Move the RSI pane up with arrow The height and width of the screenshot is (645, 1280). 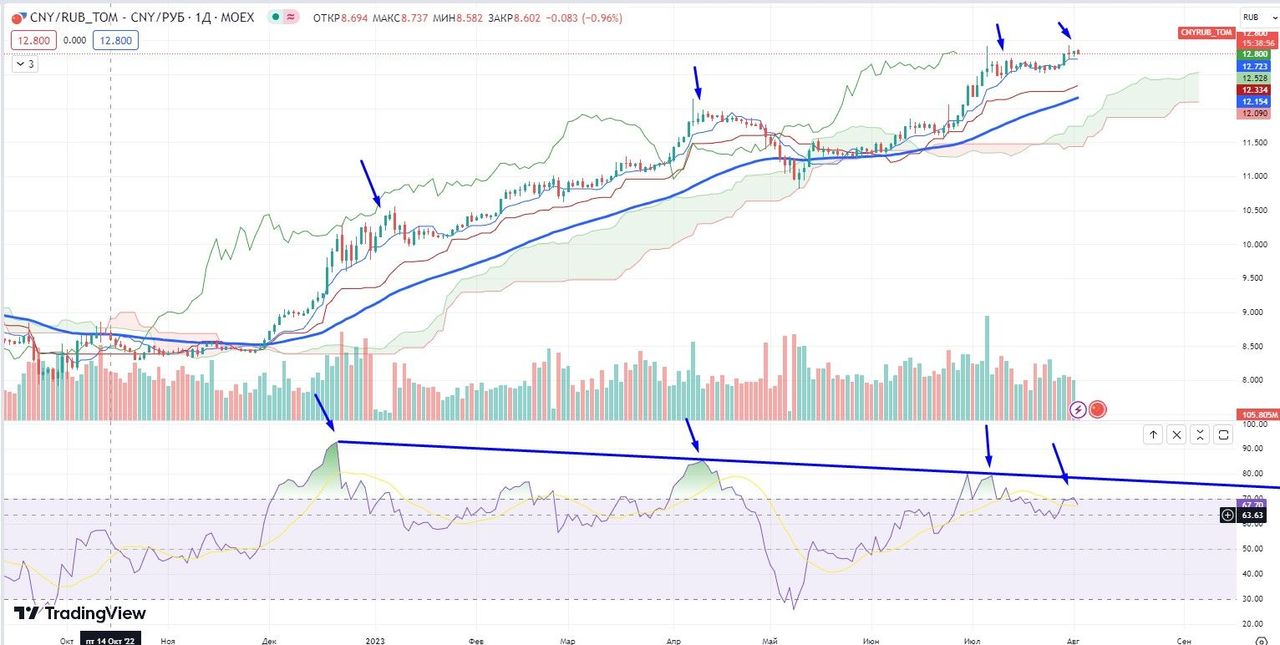pos(1153,434)
